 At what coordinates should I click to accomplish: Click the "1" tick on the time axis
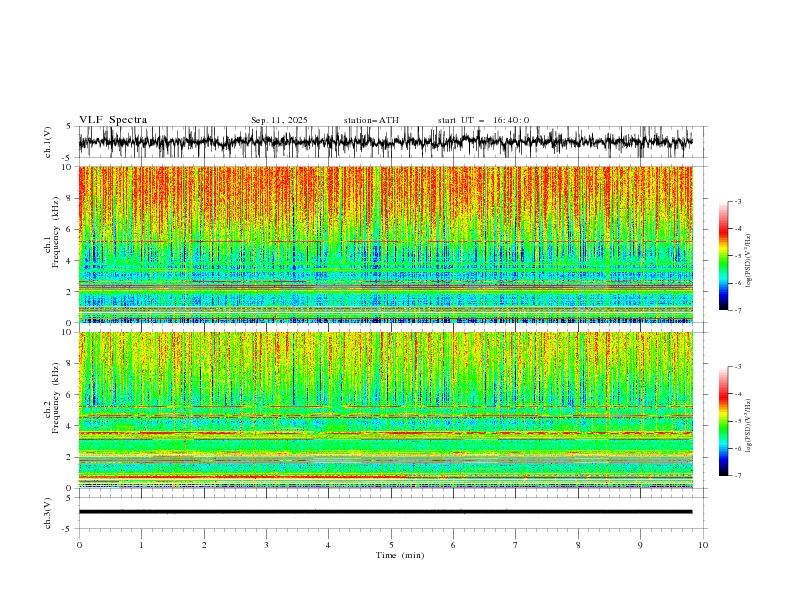[x=141, y=545]
